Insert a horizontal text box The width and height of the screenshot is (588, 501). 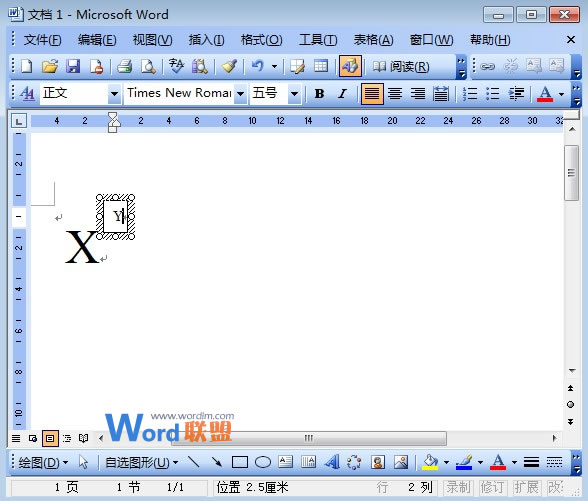[286, 462]
